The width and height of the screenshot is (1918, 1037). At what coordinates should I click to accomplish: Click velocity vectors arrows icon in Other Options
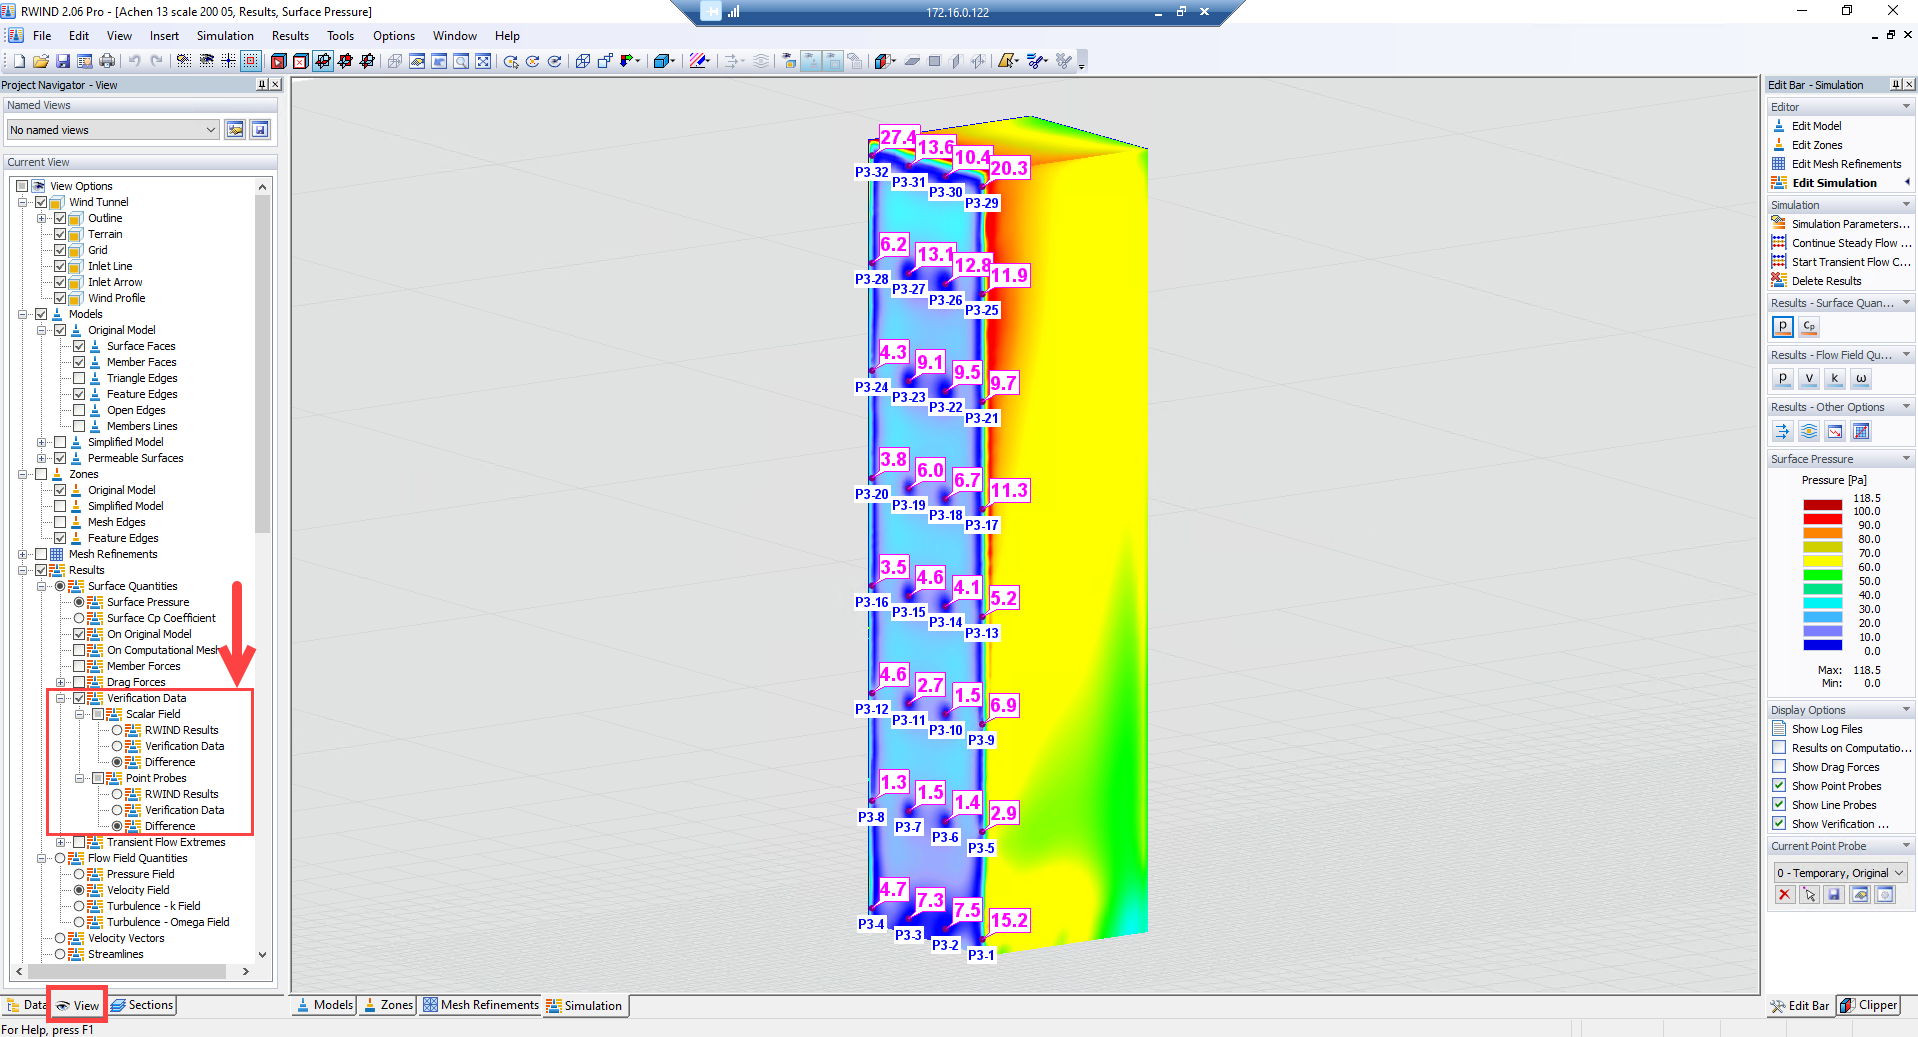tap(1782, 431)
